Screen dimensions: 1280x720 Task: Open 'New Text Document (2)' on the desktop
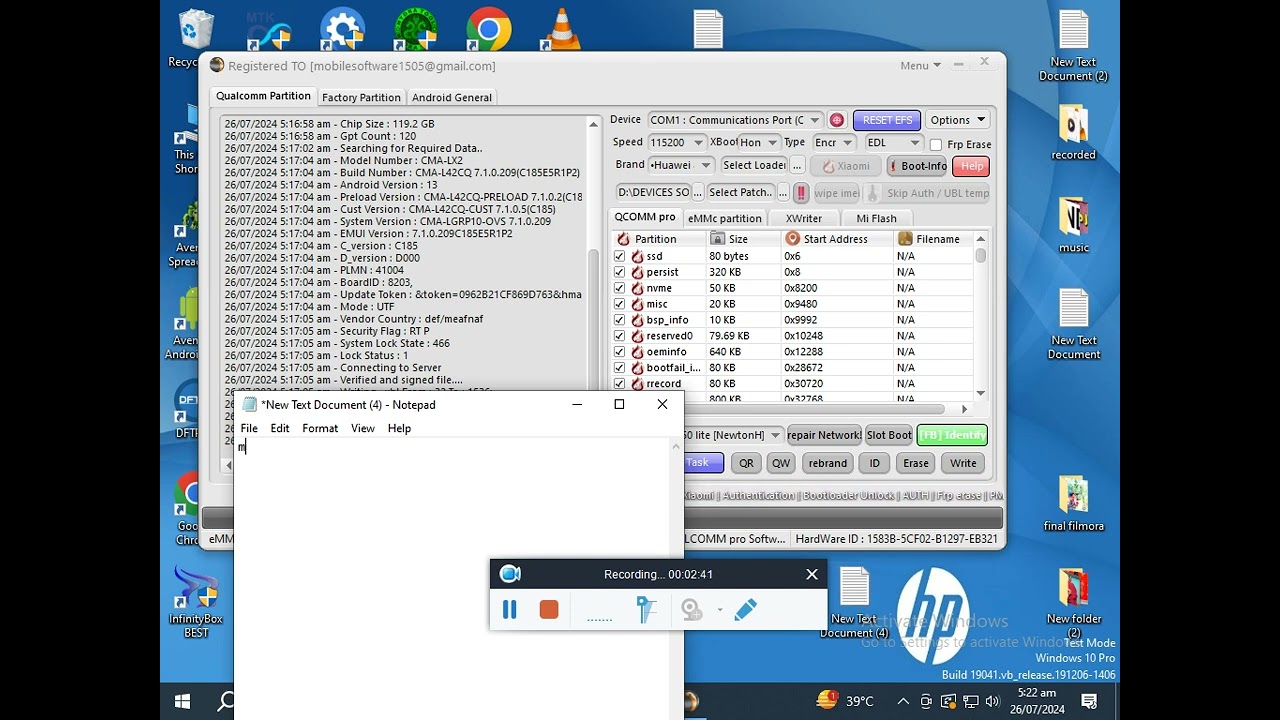tap(1073, 46)
